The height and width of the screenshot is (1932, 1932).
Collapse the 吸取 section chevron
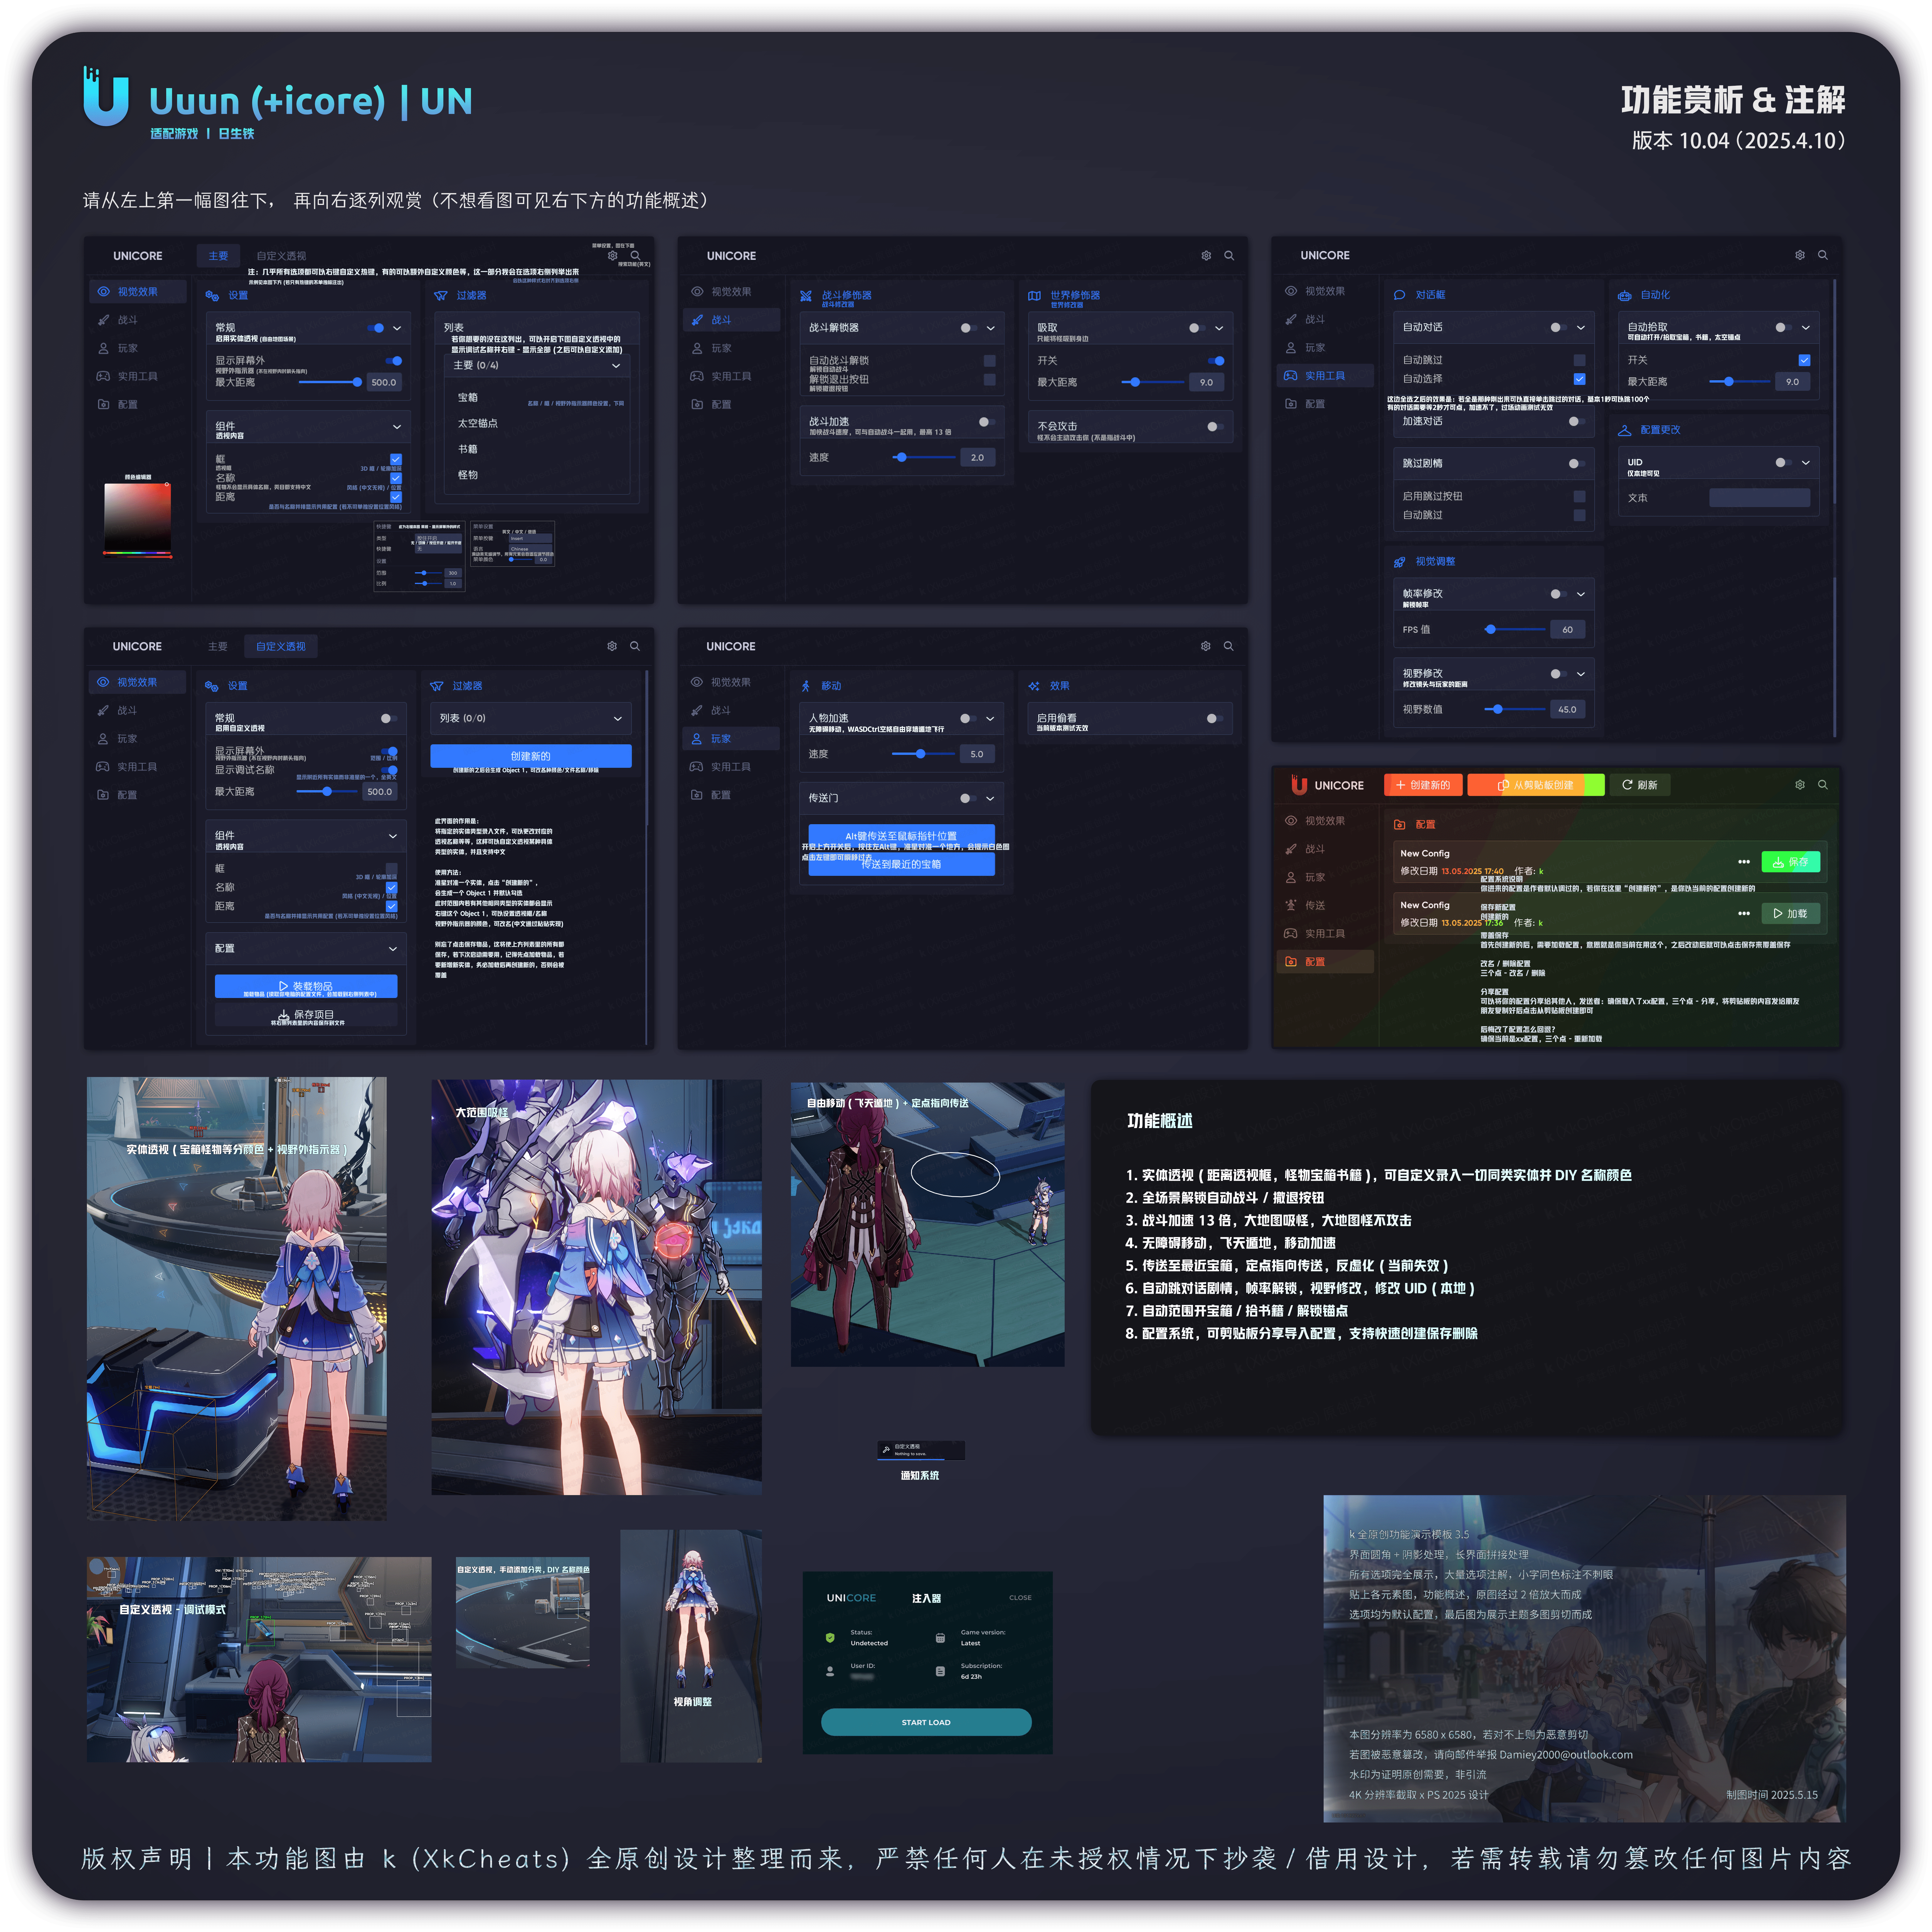point(1219,328)
